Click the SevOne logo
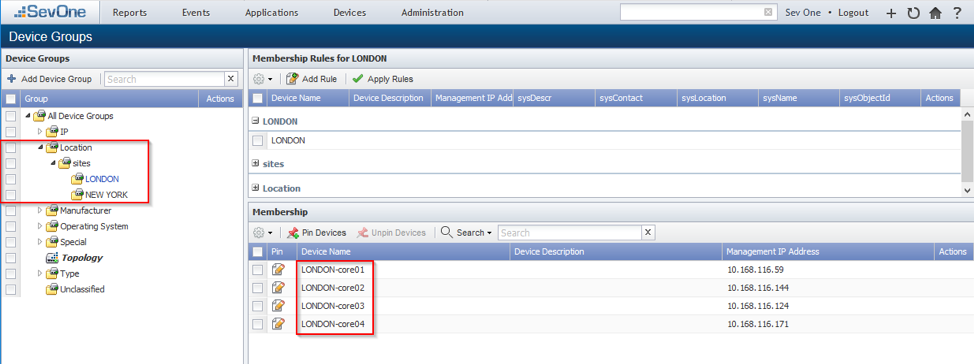Viewport: 974px width, 364px height. pos(50,12)
